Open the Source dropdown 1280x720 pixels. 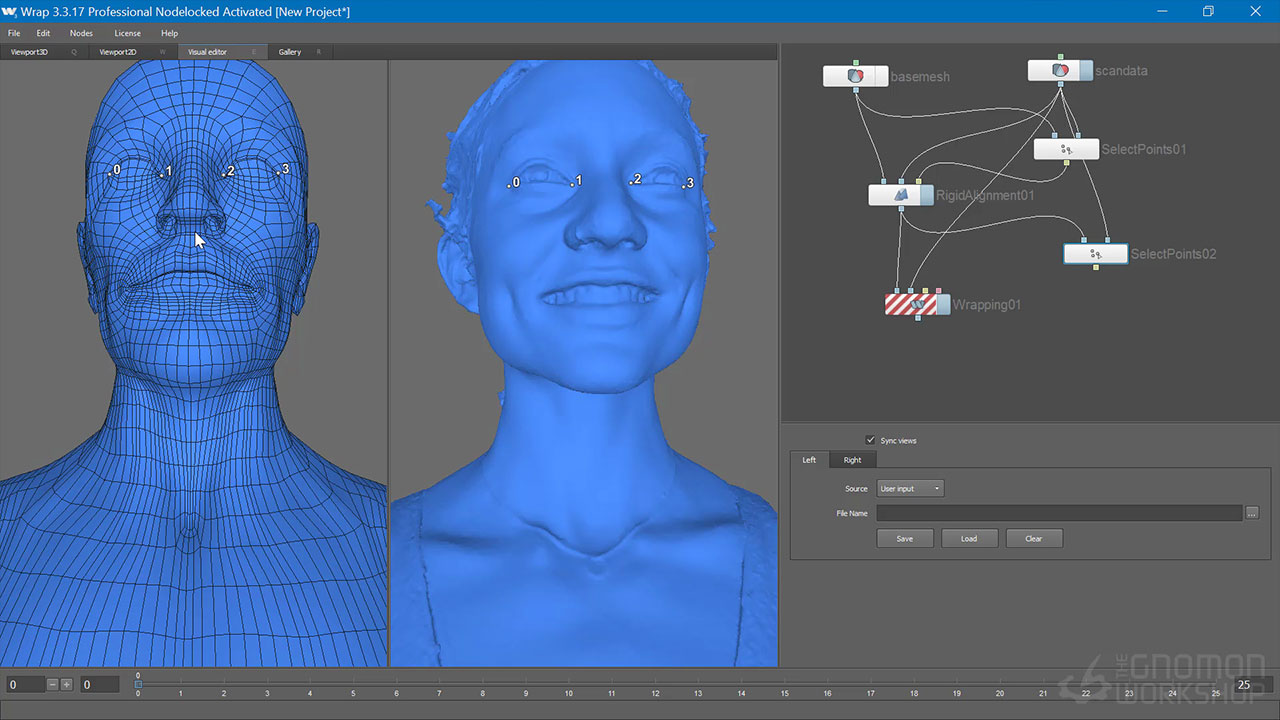tap(910, 489)
